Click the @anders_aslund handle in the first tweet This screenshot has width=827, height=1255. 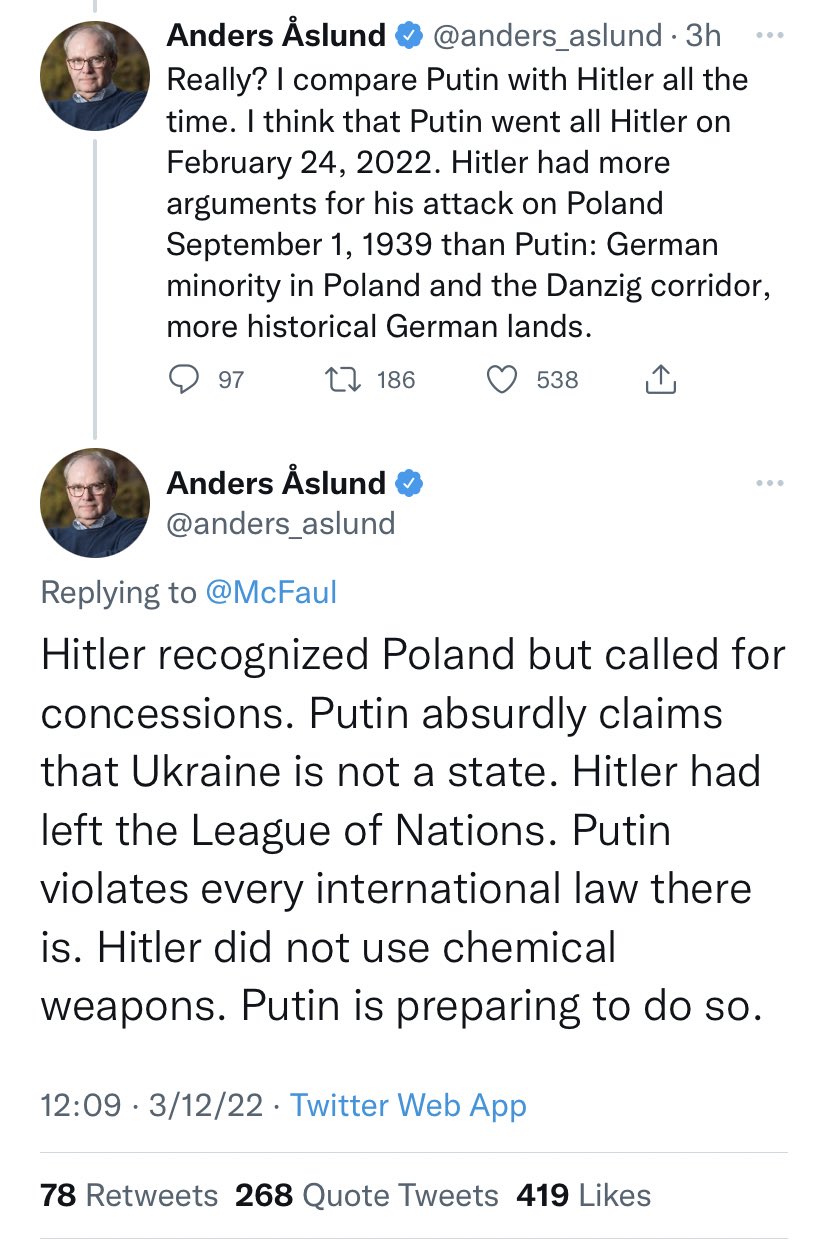coord(547,37)
